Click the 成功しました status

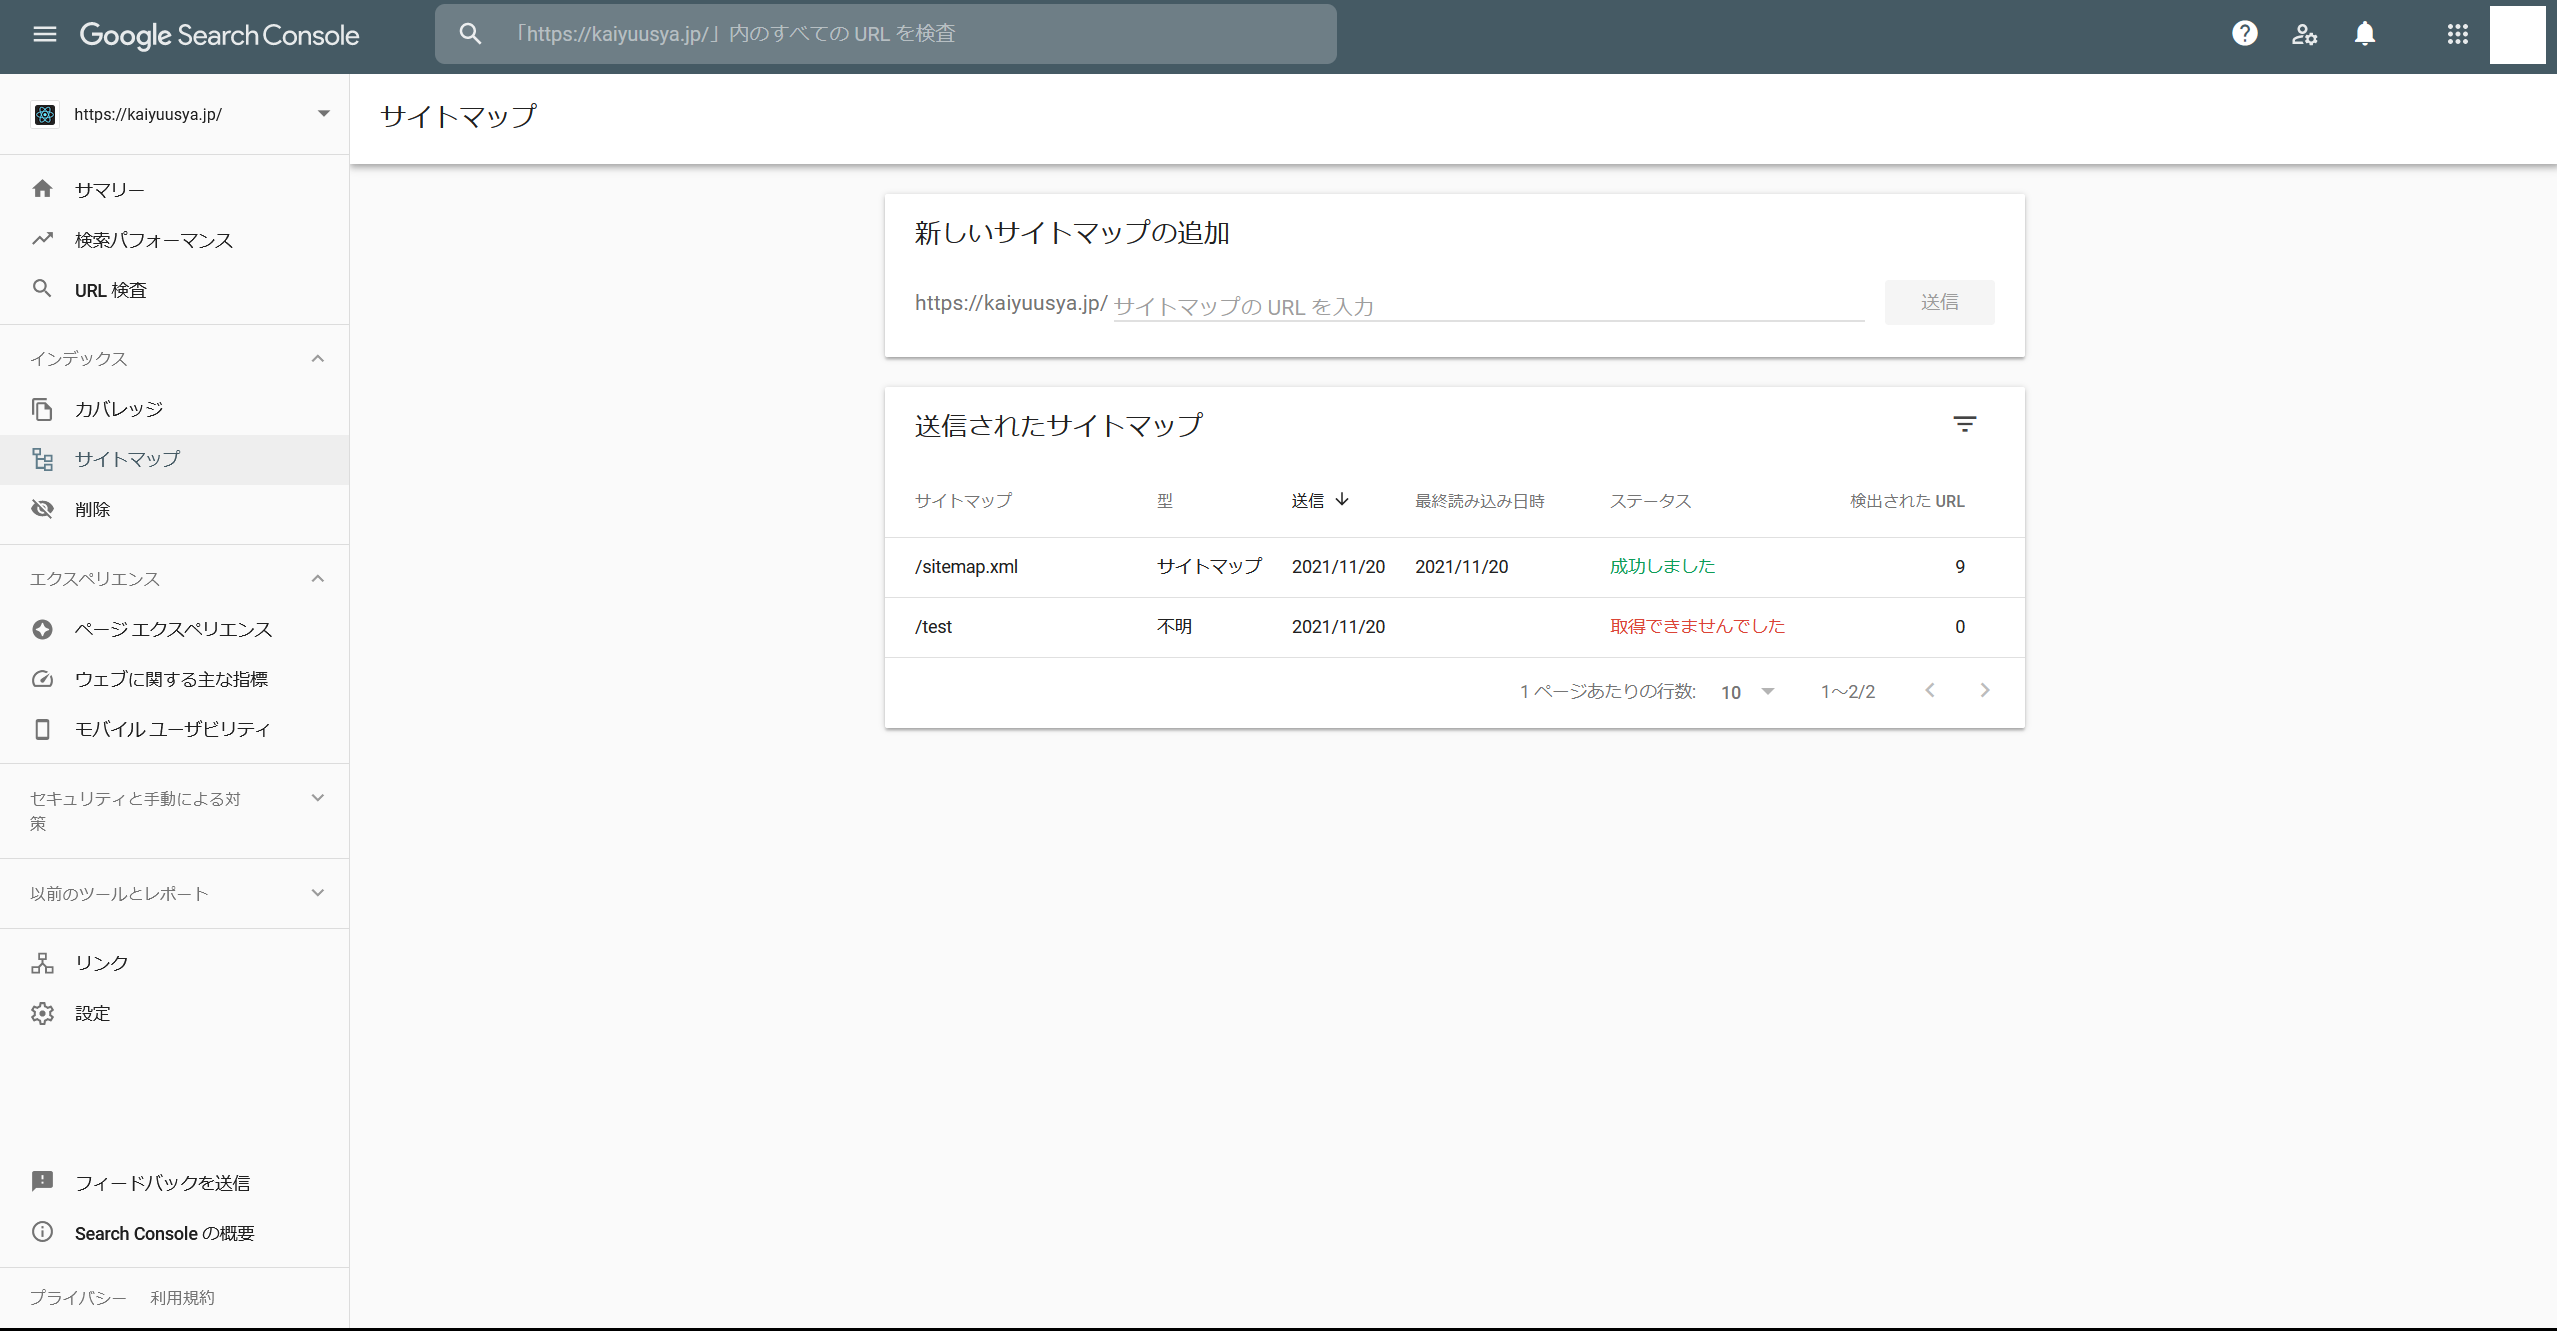click(1662, 566)
